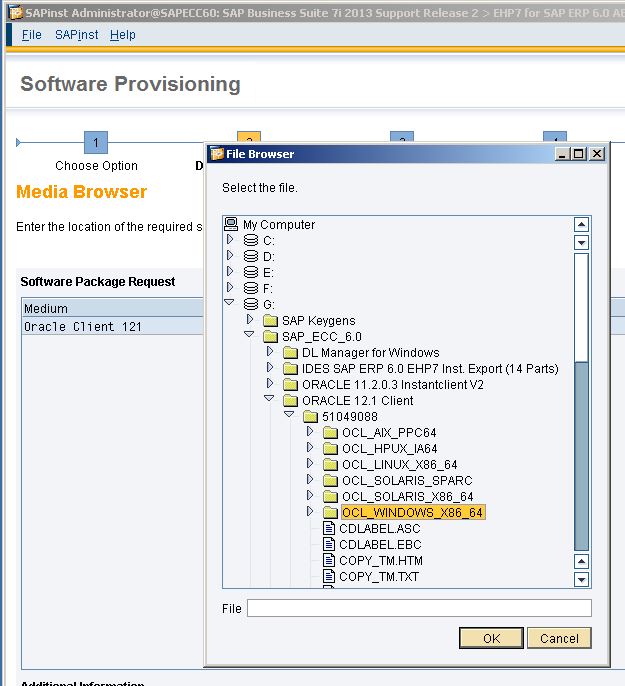Click the OCL_WINDOWS_X86_64 folder icon
This screenshot has height=686, width=625.
pyautogui.click(x=330, y=513)
